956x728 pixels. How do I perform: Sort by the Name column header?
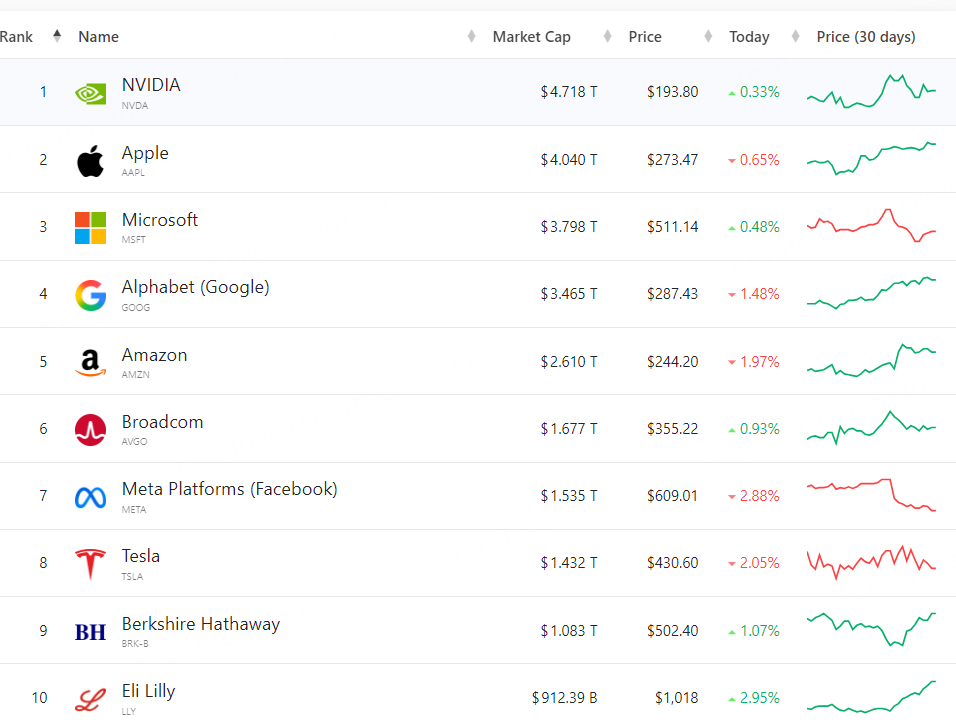98,37
